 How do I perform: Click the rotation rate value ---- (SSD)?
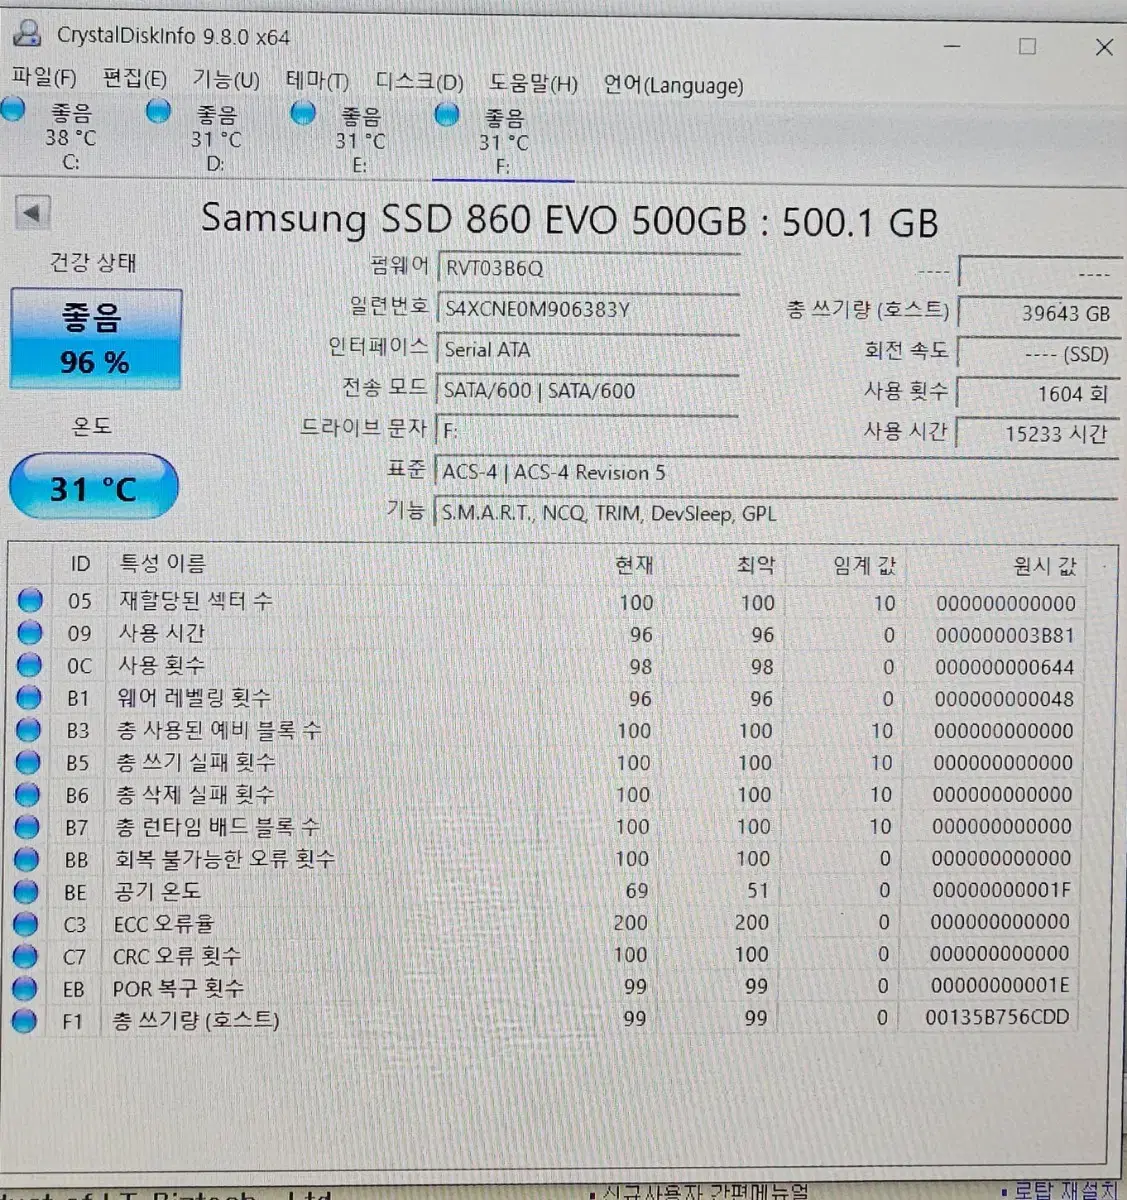1037,353
